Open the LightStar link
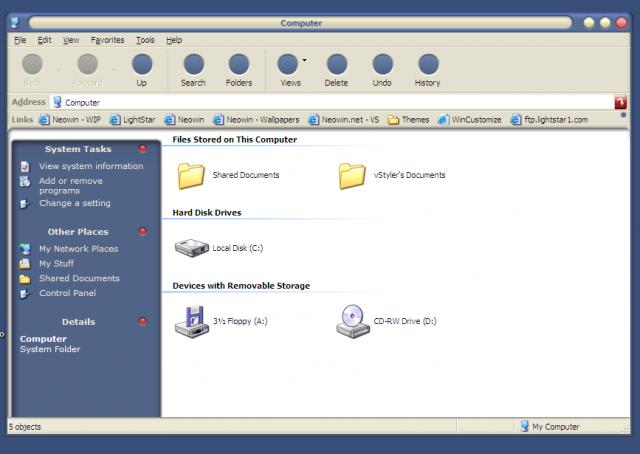Viewport: 640px width, 454px height. coord(133,120)
